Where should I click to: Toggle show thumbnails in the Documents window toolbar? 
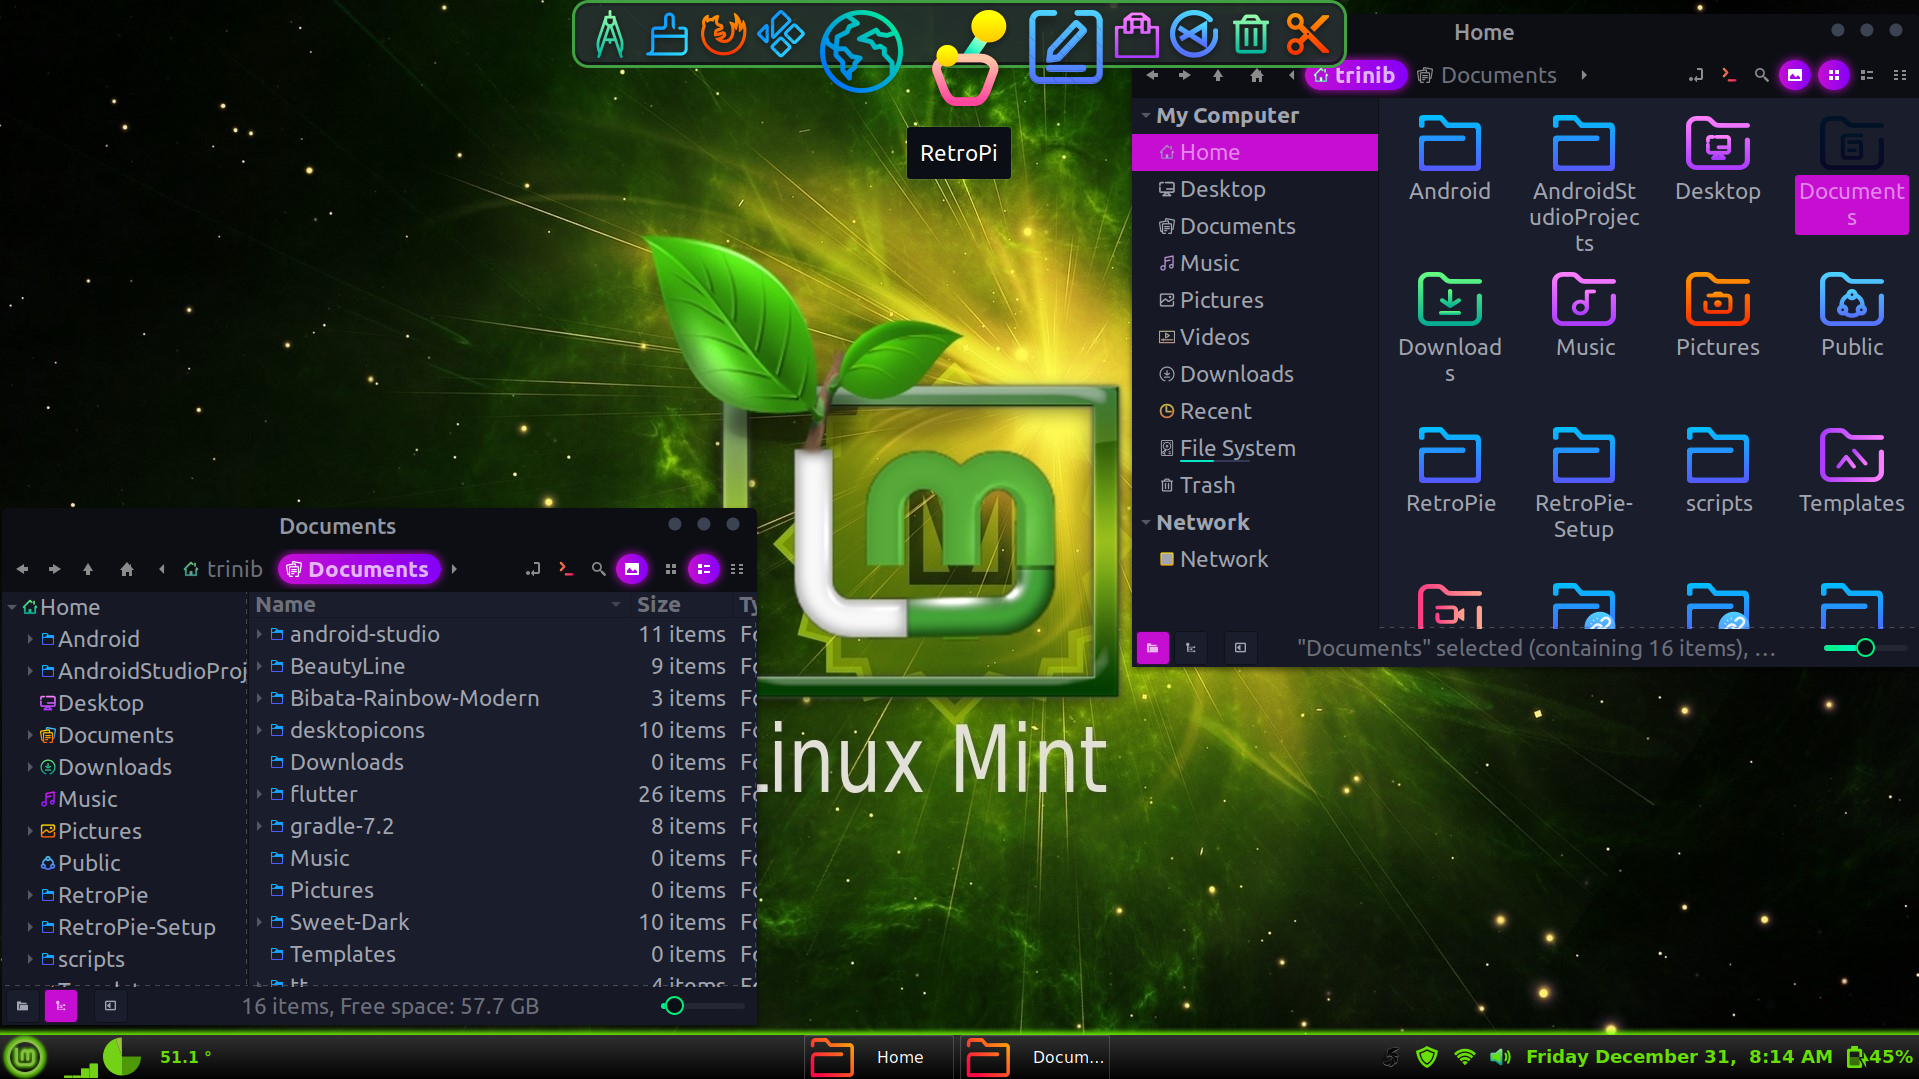pyautogui.click(x=632, y=569)
